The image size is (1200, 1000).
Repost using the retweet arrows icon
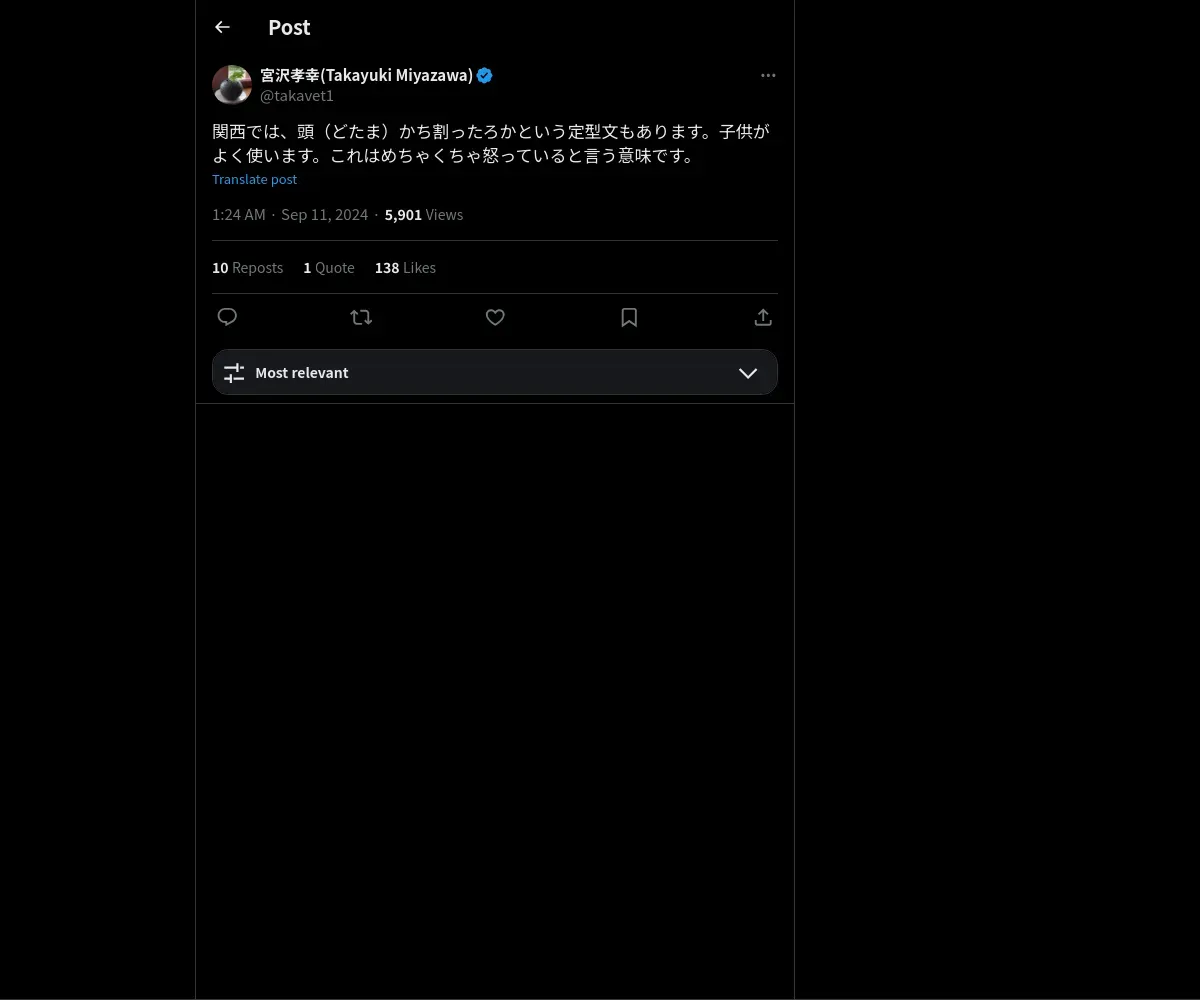(x=361, y=317)
